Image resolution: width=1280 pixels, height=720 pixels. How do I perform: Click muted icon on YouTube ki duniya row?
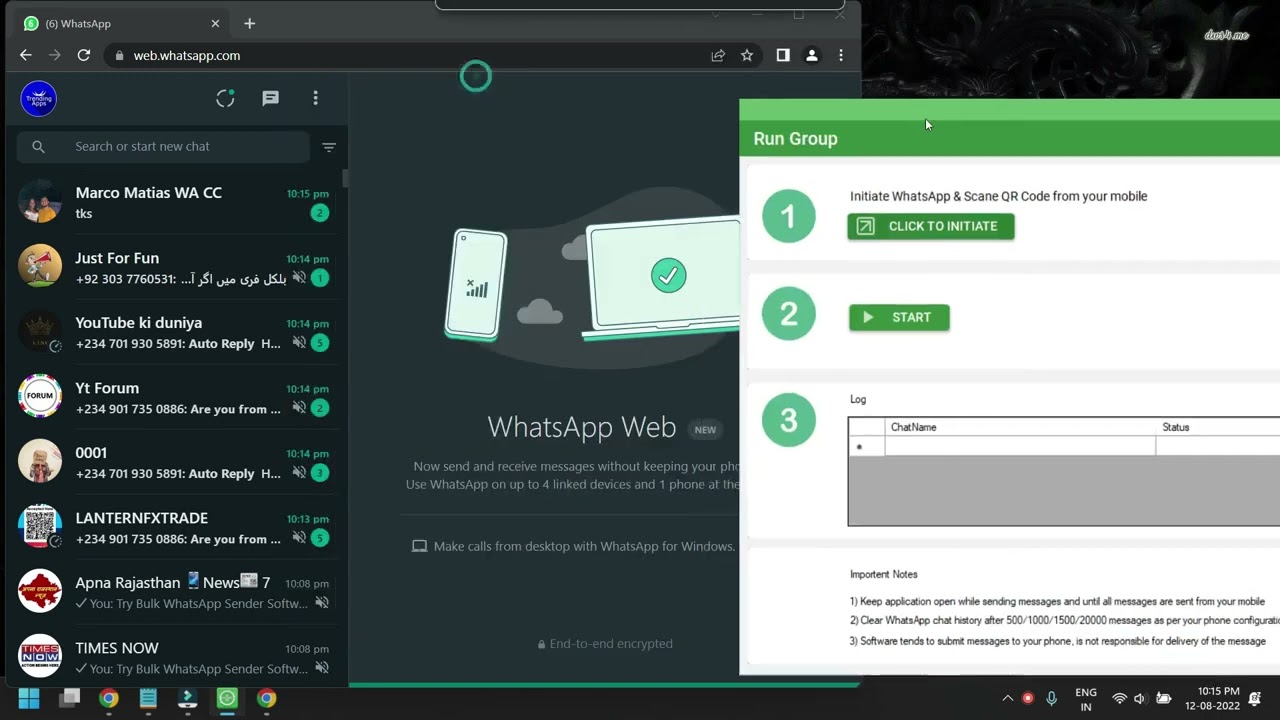[x=299, y=343]
